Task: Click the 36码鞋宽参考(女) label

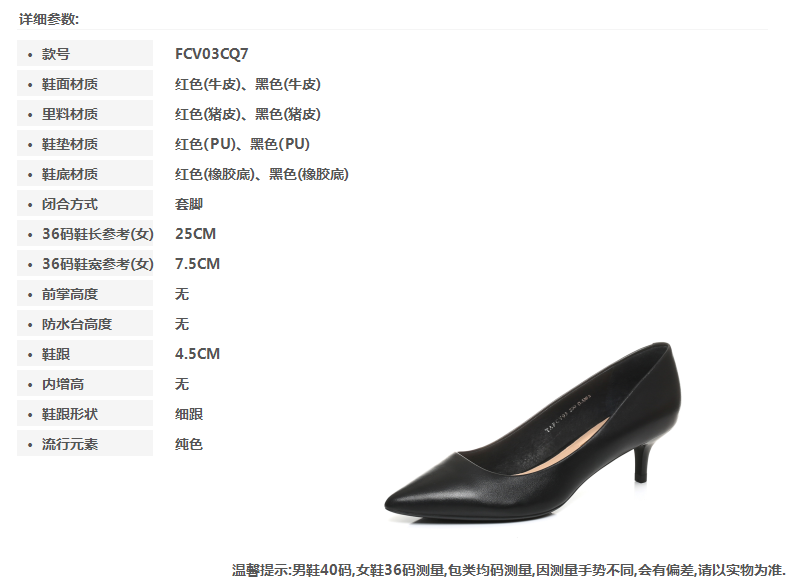Action: tap(98, 264)
